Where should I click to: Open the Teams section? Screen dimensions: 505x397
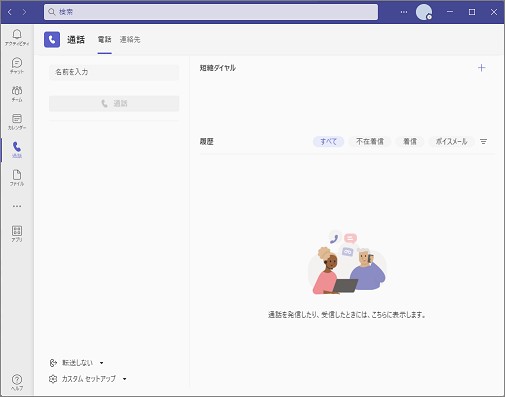point(17,93)
